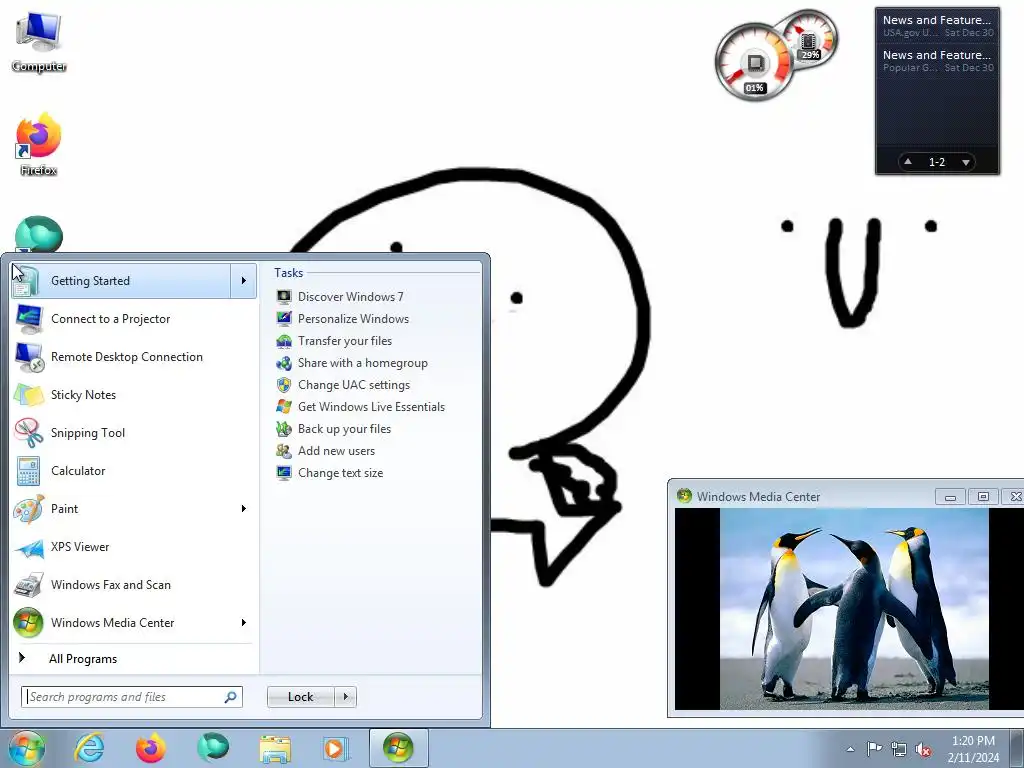Click the muted volume tray icon
The height and width of the screenshot is (768, 1024).
pyautogui.click(x=923, y=749)
